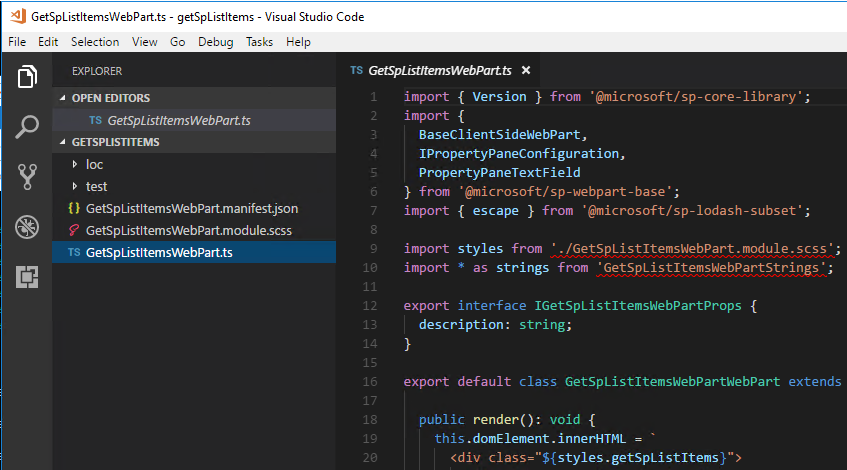Select the loc folder
This screenshot has height=470, width=847.
(194, 164)
